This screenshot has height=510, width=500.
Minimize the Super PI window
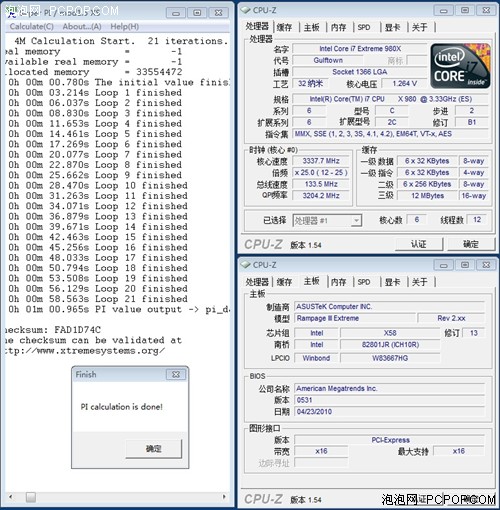[x=176, y=13]
